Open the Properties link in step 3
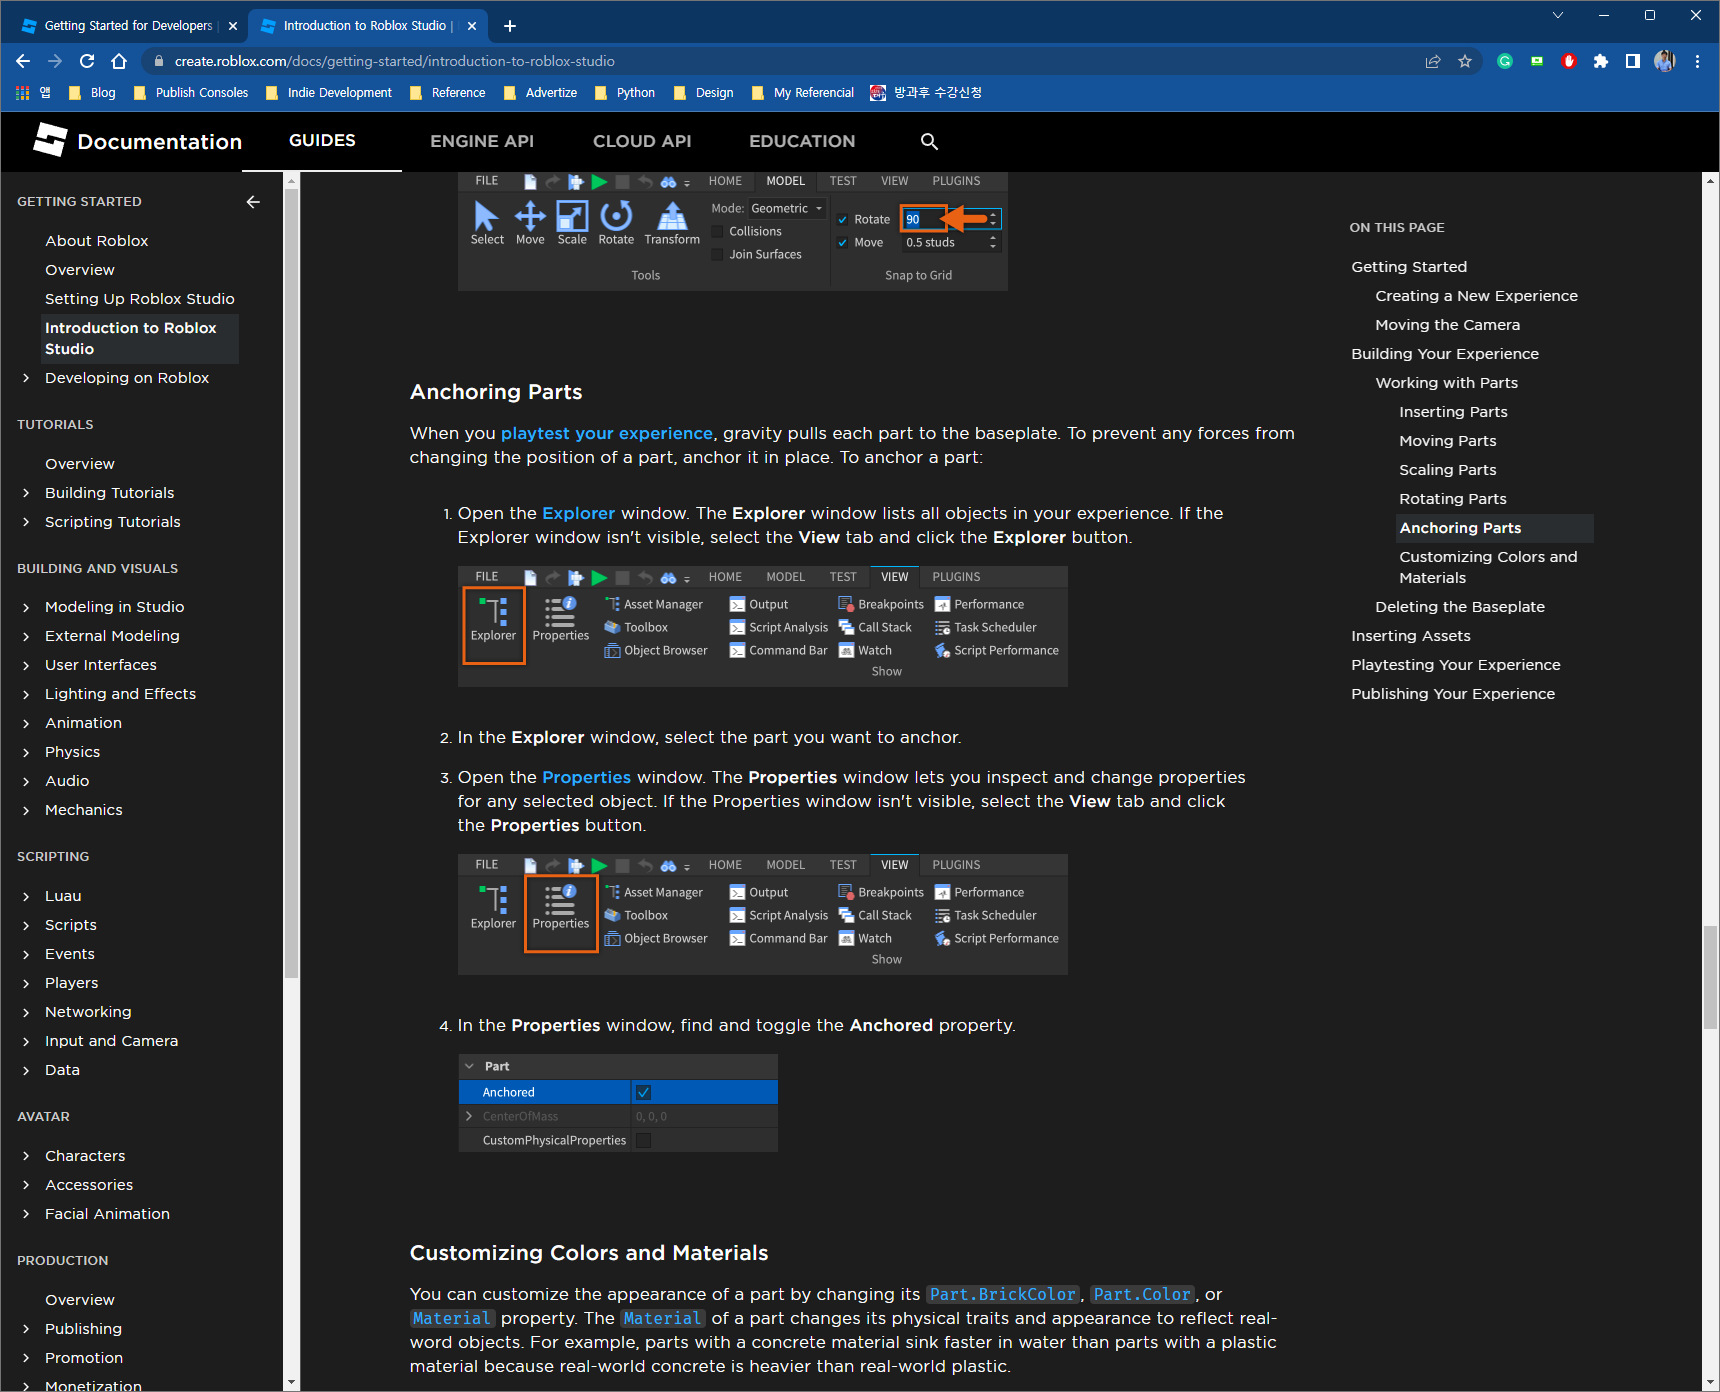 [586, 777]
